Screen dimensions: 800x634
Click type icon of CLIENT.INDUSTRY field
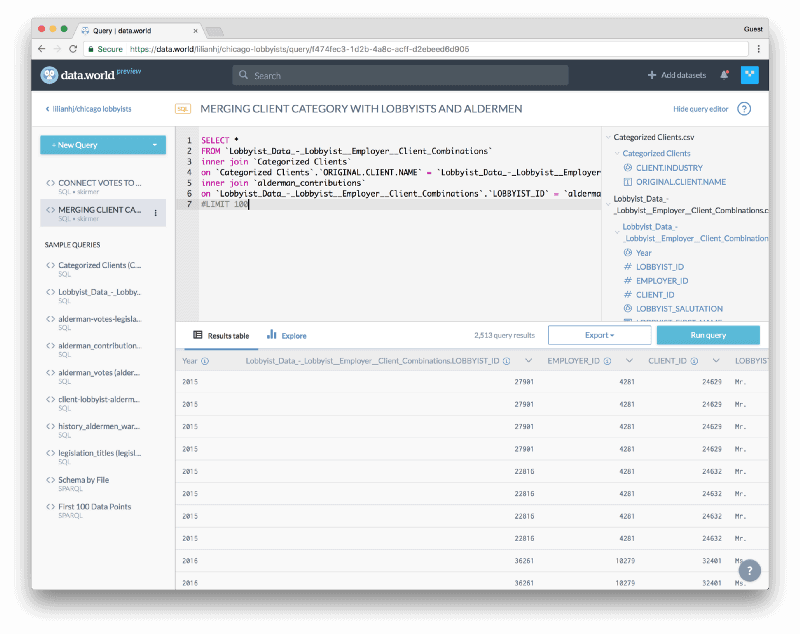(x=628, y=168)
